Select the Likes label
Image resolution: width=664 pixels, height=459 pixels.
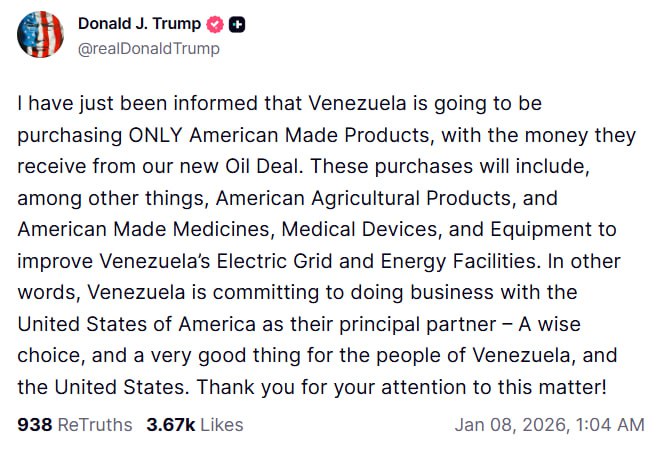221,425
